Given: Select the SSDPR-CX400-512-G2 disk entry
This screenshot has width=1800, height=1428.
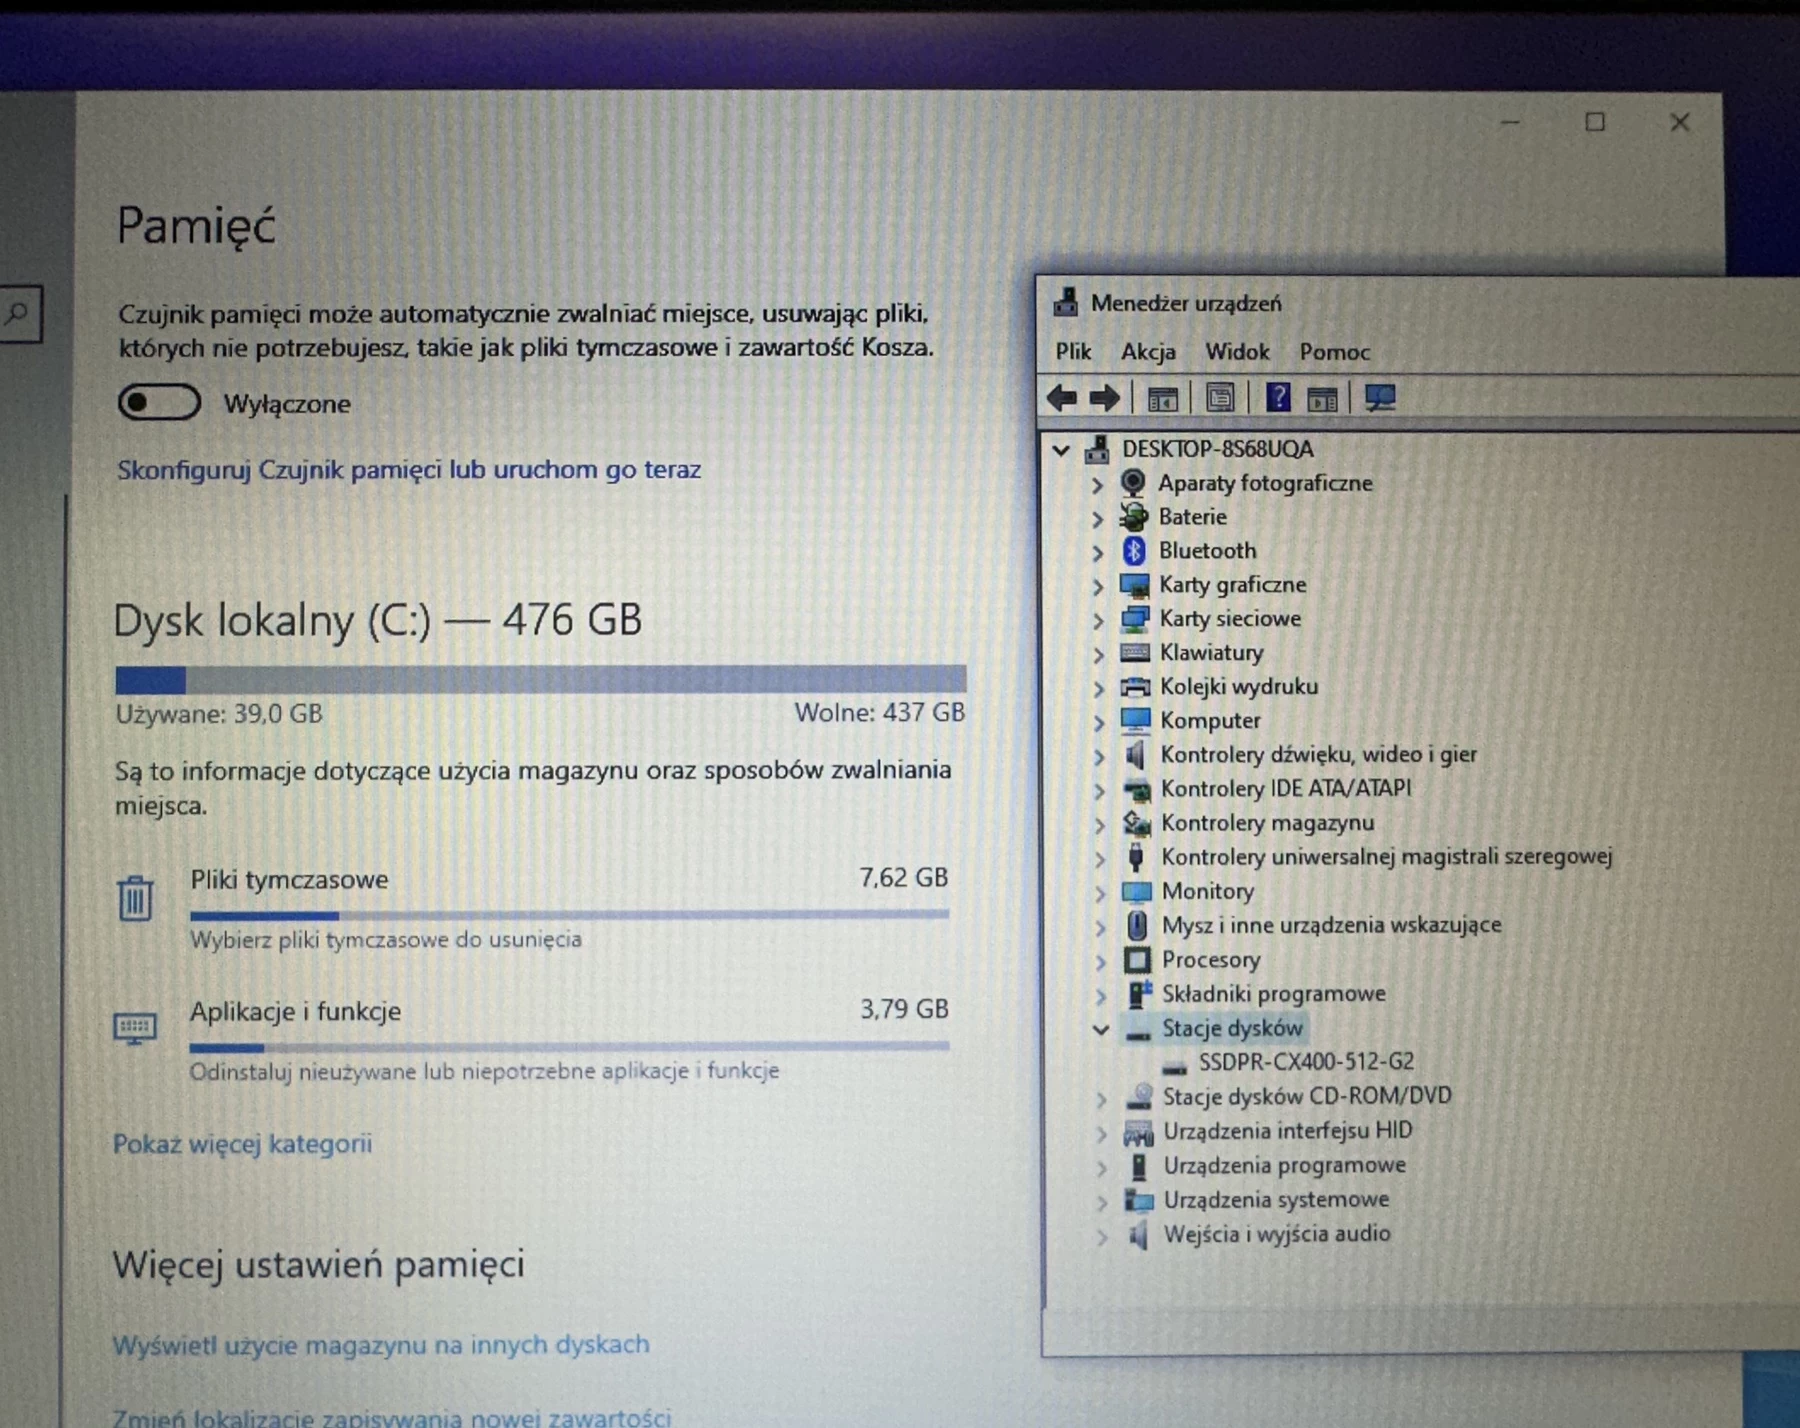Looking at the screenshot, I should (x=1306, y=1062).
